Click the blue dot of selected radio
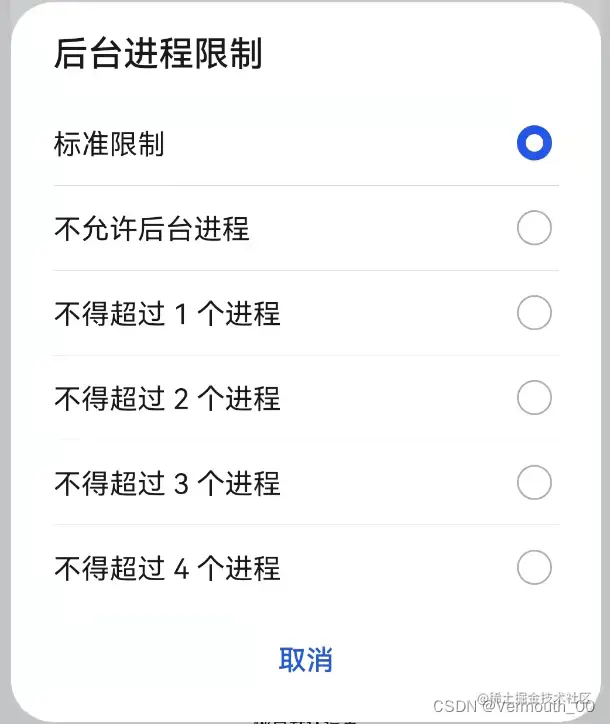This screenshot has height=724, width=610. coord(534,143)
